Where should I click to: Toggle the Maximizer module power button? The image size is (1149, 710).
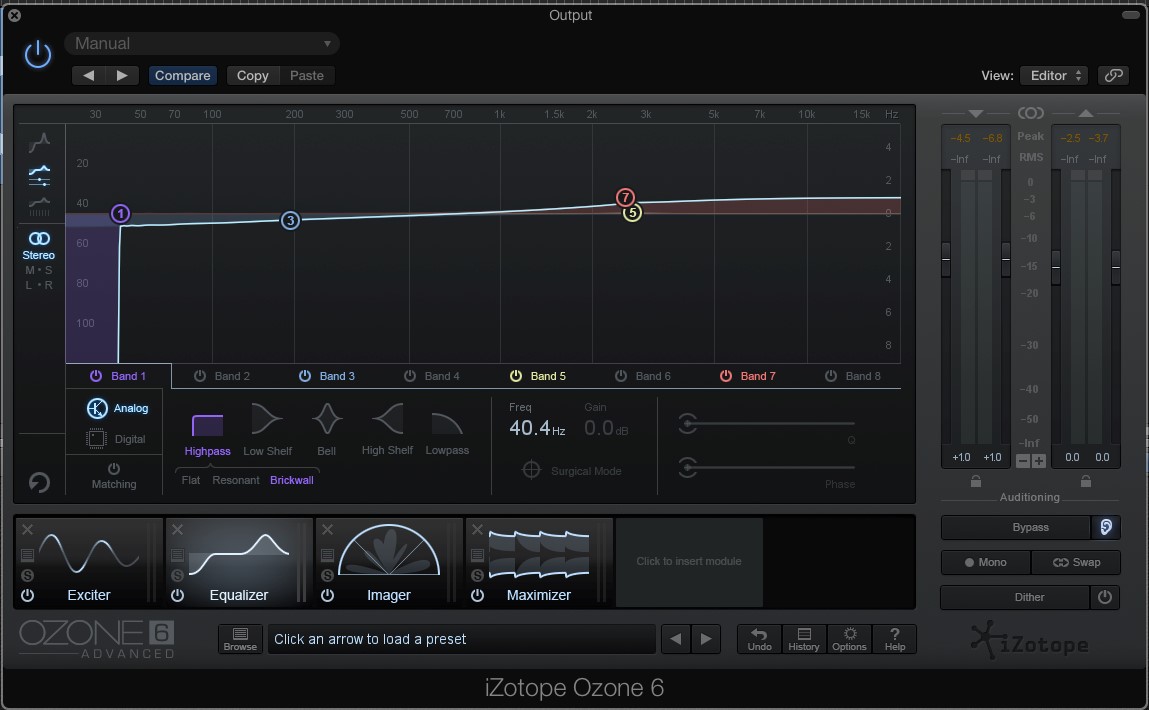point(477,595)
